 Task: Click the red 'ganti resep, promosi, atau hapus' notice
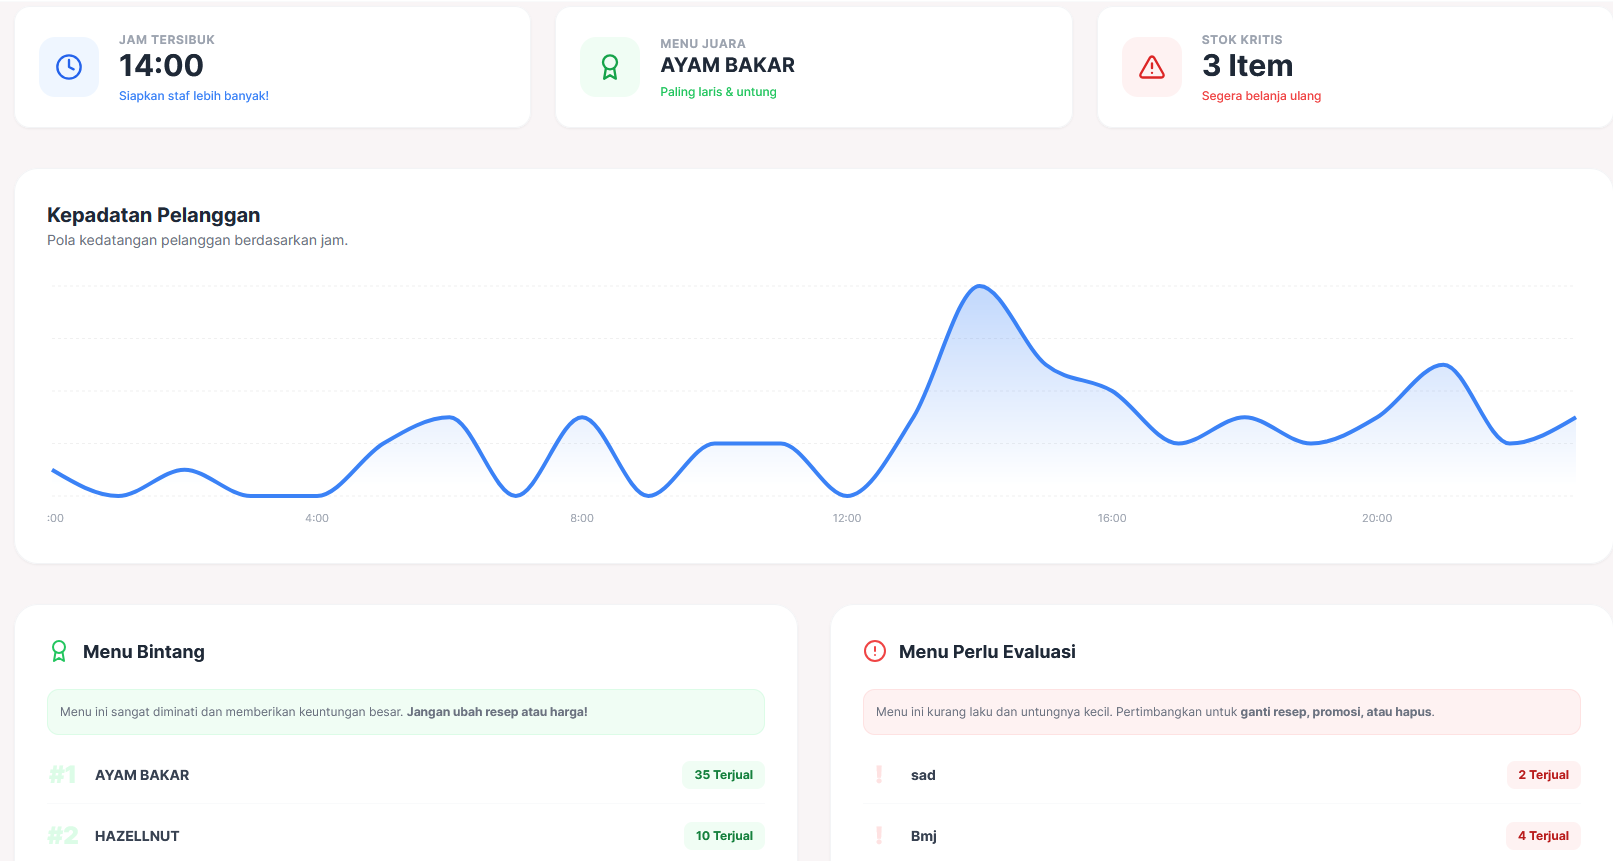[1222, 712]
